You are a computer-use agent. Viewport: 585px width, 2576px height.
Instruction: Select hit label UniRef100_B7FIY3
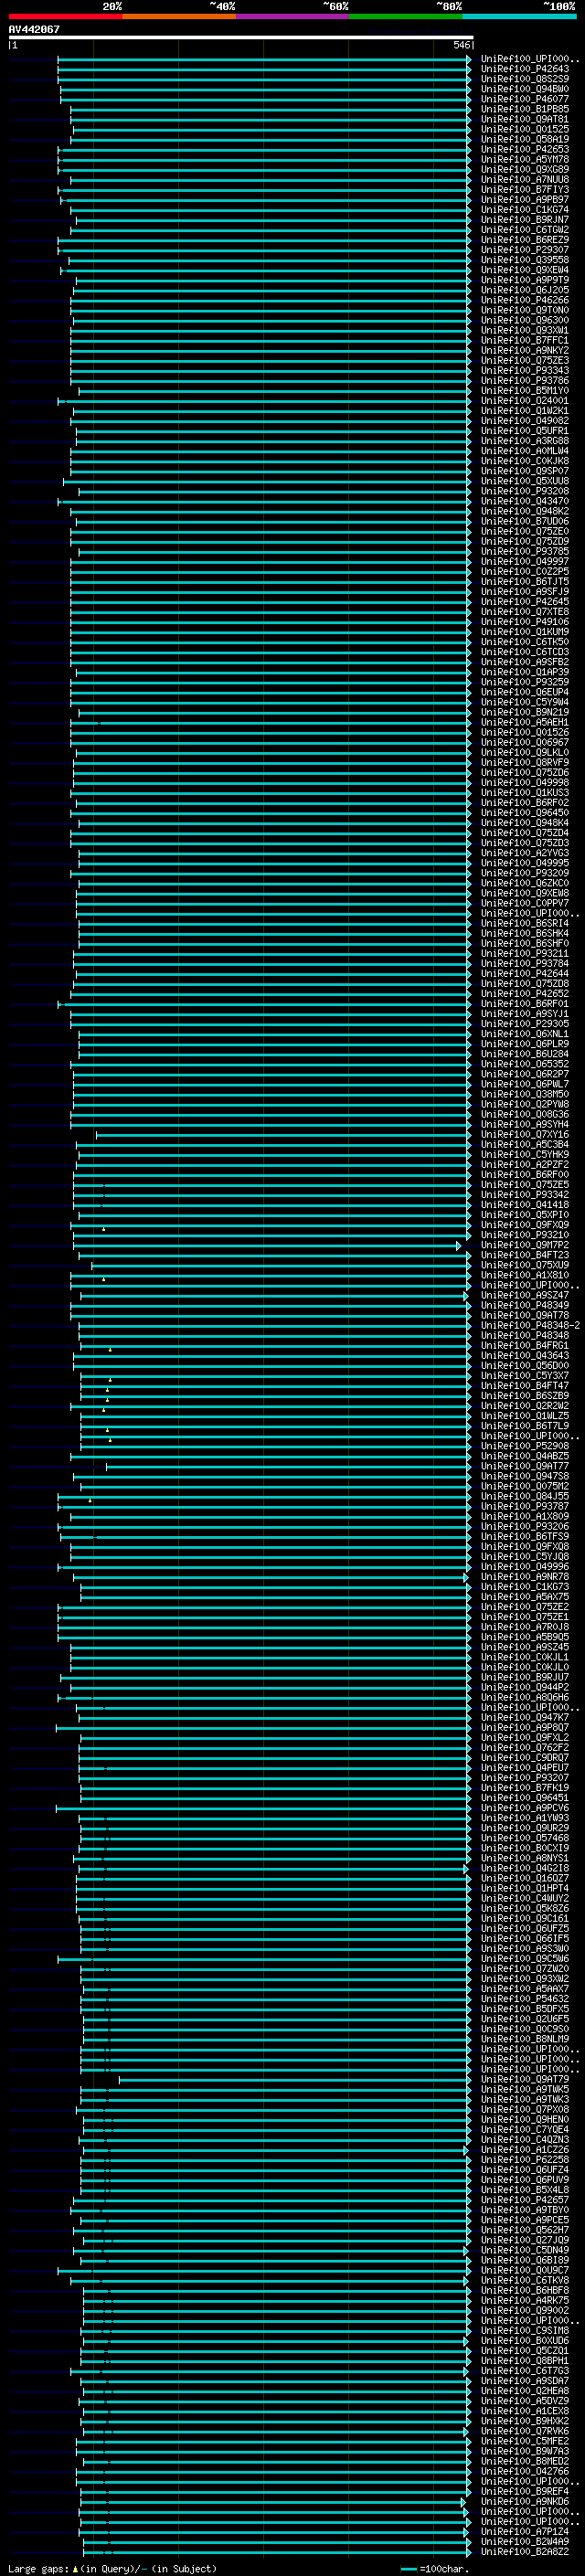[x=525, y=189]
